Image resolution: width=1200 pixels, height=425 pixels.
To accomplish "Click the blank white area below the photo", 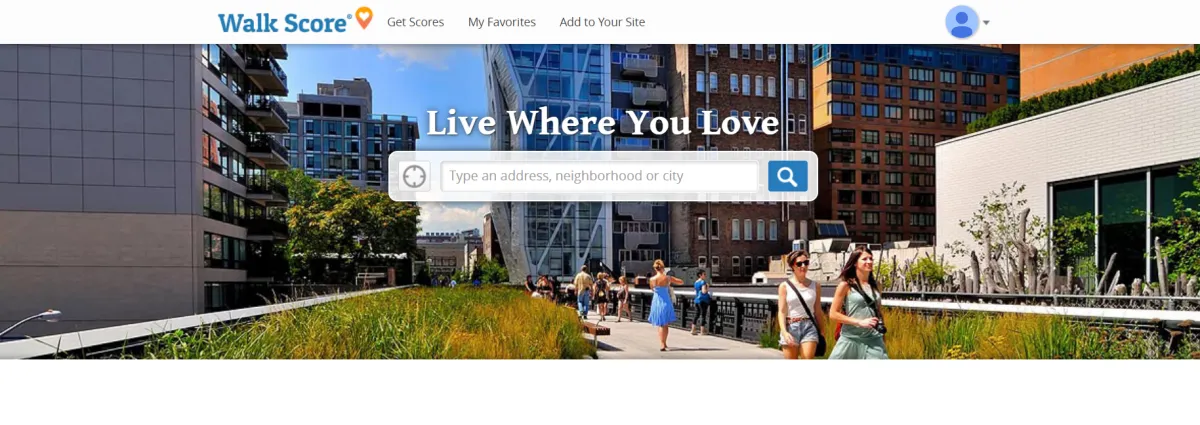I will [600, 392].
